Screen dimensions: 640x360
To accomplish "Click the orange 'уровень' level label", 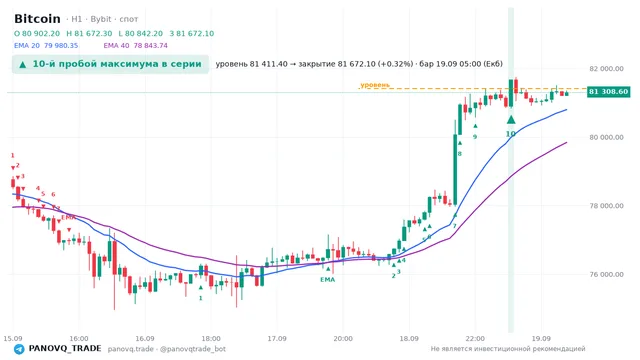I will pos(375,85).
